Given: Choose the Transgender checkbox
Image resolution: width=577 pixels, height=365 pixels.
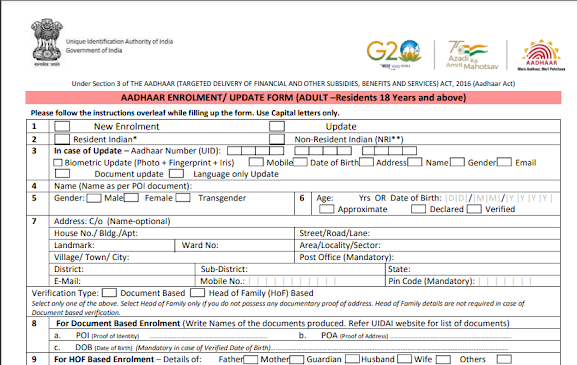Looking at the screenshot, I should [x=183, y=198].
